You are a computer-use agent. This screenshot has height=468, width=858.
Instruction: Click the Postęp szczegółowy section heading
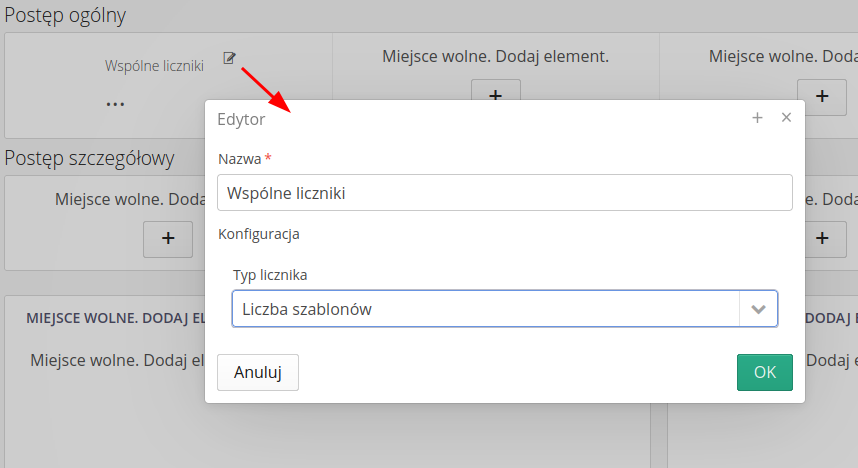pos(89,158)
